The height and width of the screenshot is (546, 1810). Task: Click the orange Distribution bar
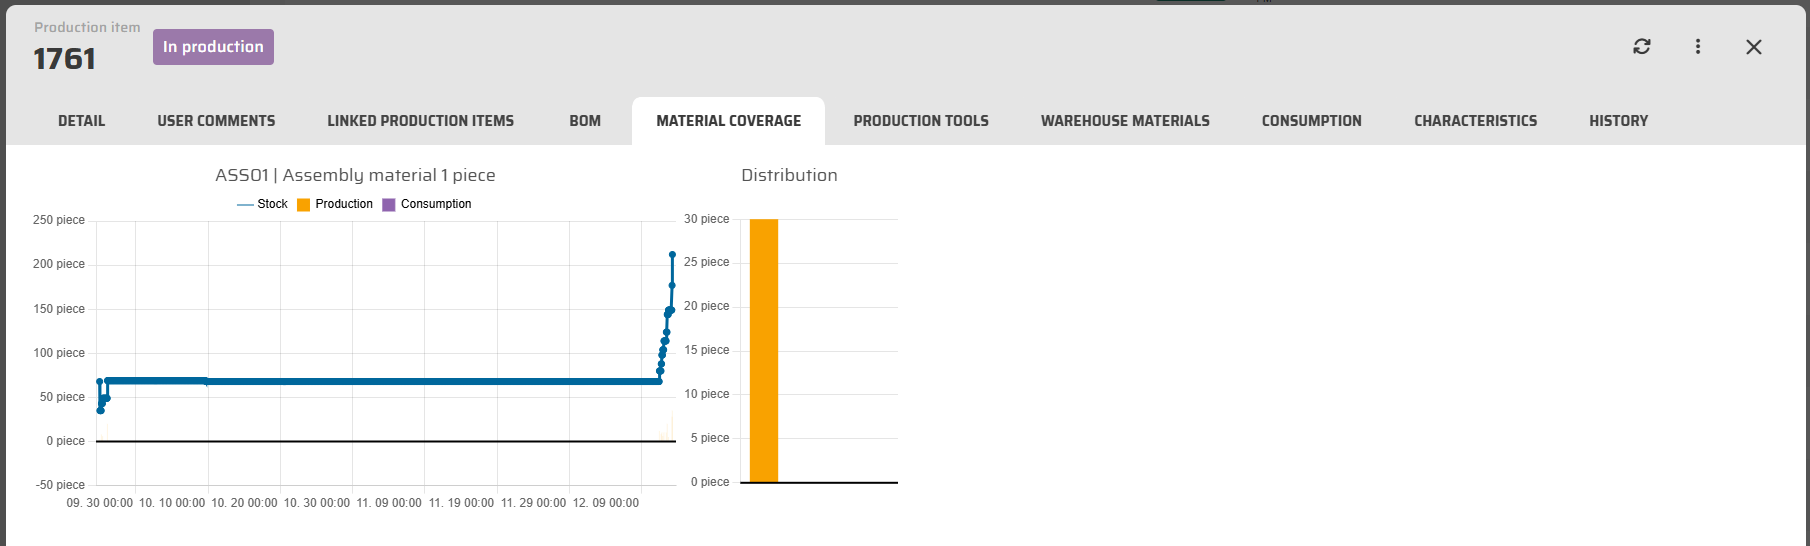(764, 350)
